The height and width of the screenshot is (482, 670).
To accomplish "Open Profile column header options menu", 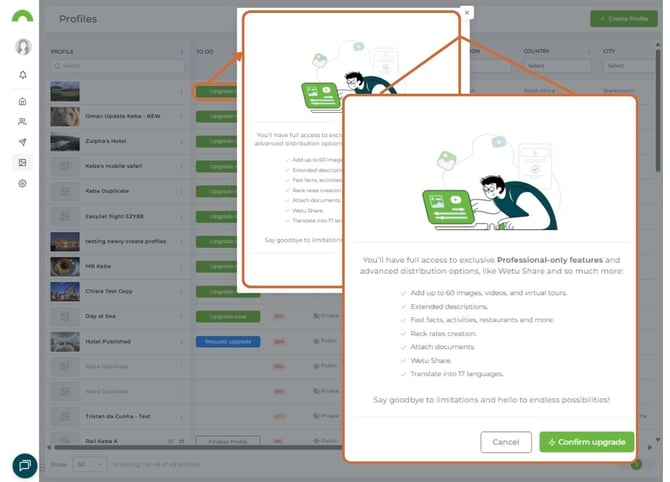I will (x=181, y=51).
